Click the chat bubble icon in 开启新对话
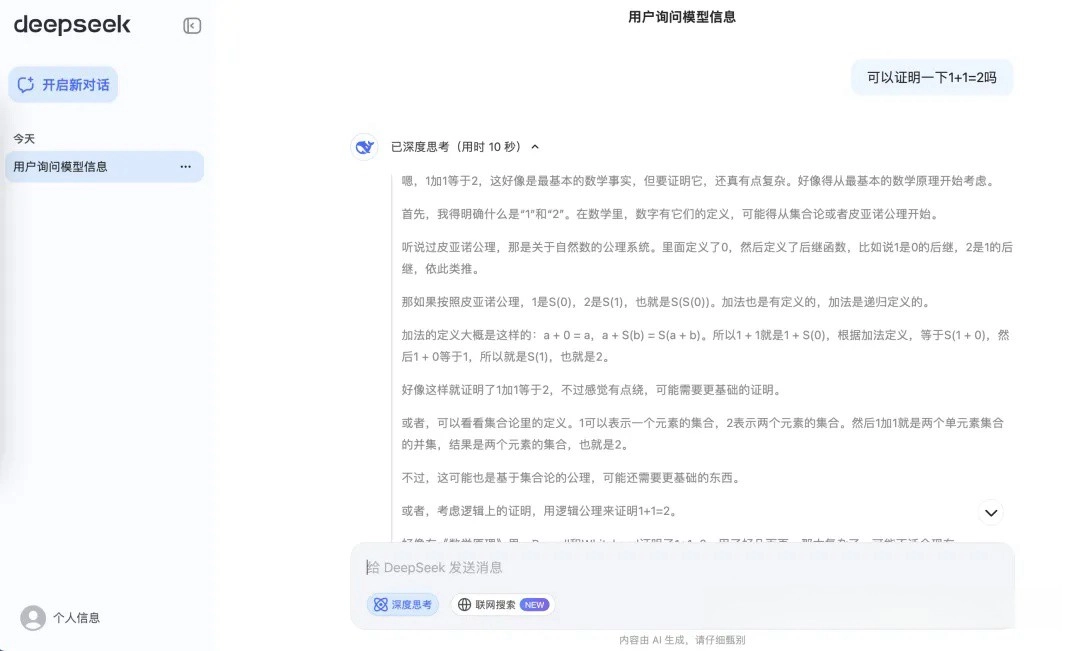Viewport: 1080px width, 651px height. (x=27, y=85)
